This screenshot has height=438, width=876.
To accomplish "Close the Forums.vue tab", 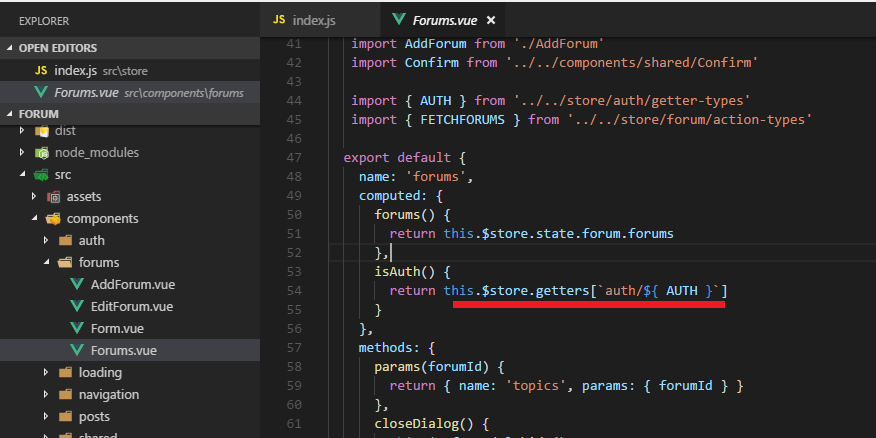I will 491,21.
